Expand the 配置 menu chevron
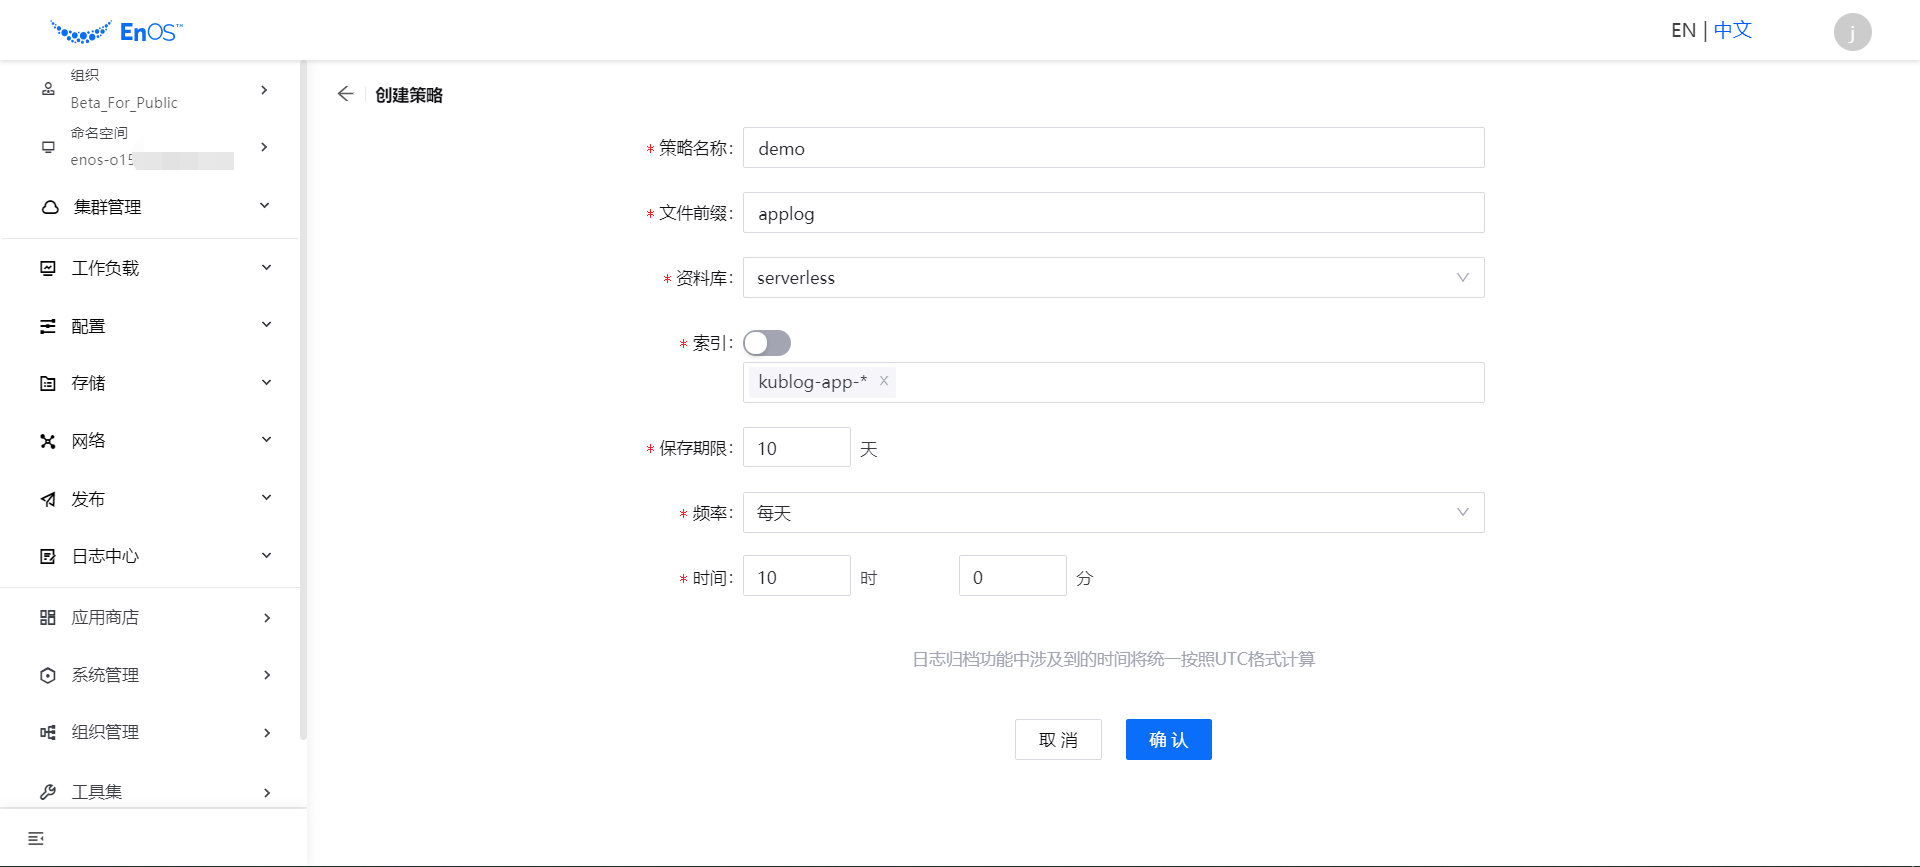This screenshot has width=1920, height=867. (x=266, y=325)
